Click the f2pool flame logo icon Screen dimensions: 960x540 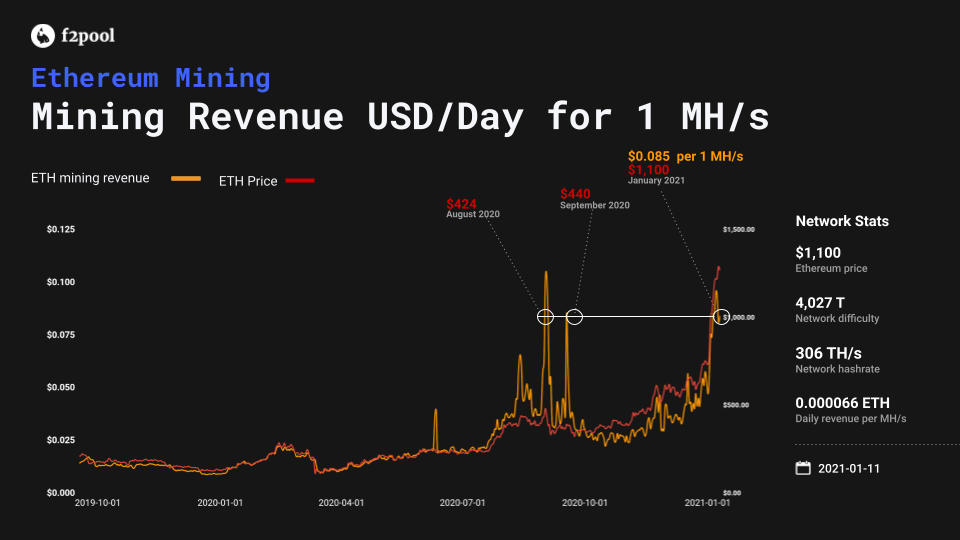(43, 36)
